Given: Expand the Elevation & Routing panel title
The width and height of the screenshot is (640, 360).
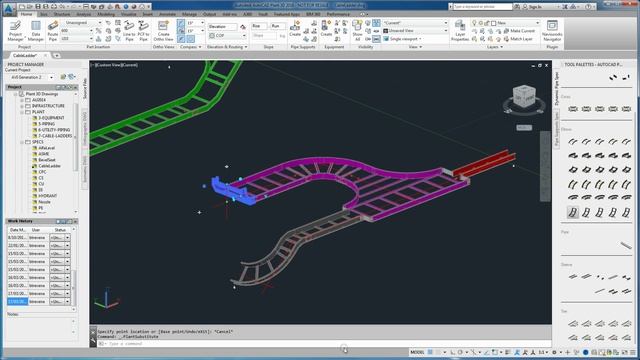Looking at the screenshot, I should click(227, 47).
